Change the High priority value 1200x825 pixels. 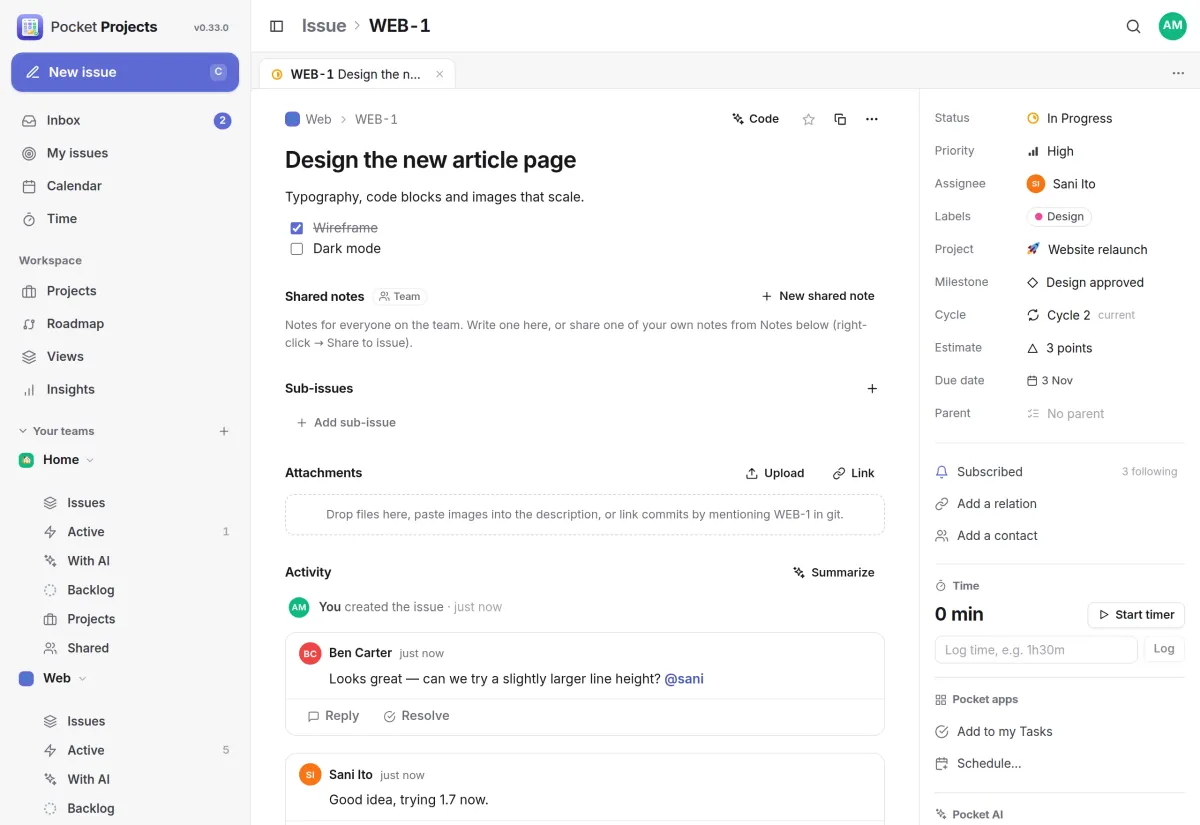click(x=1050, y=151)
